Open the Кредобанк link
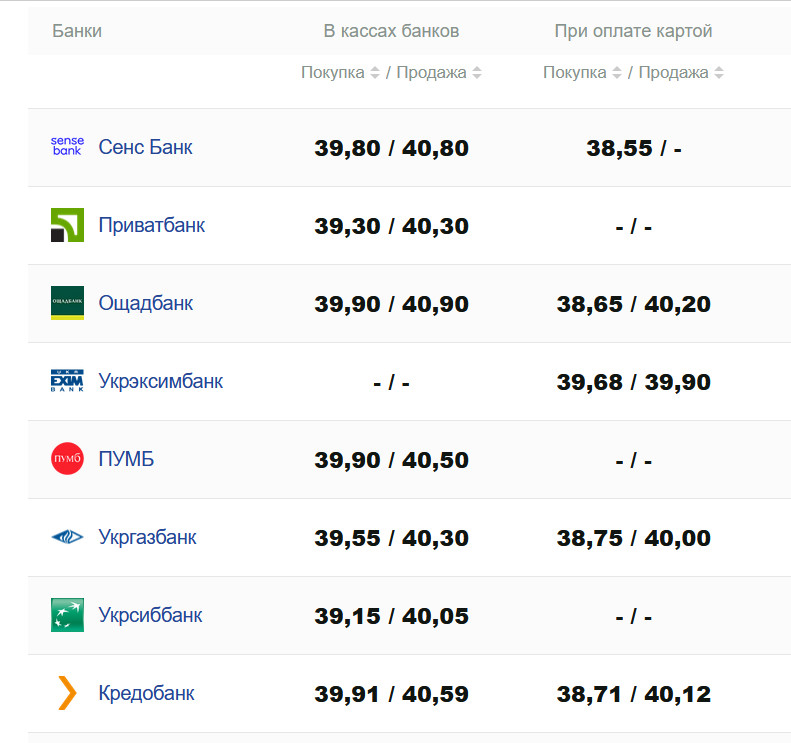 pyautogui.click(x=148, y=693)
